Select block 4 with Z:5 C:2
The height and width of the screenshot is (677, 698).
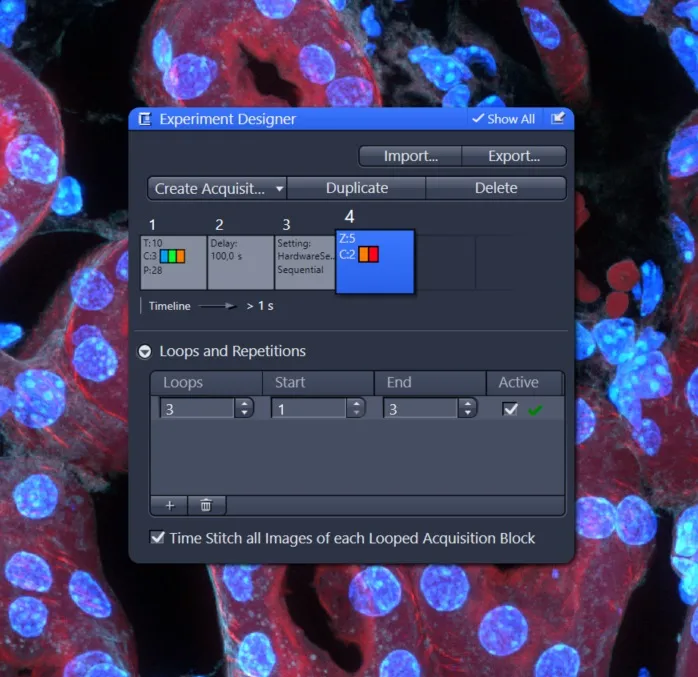click(375, 262)
